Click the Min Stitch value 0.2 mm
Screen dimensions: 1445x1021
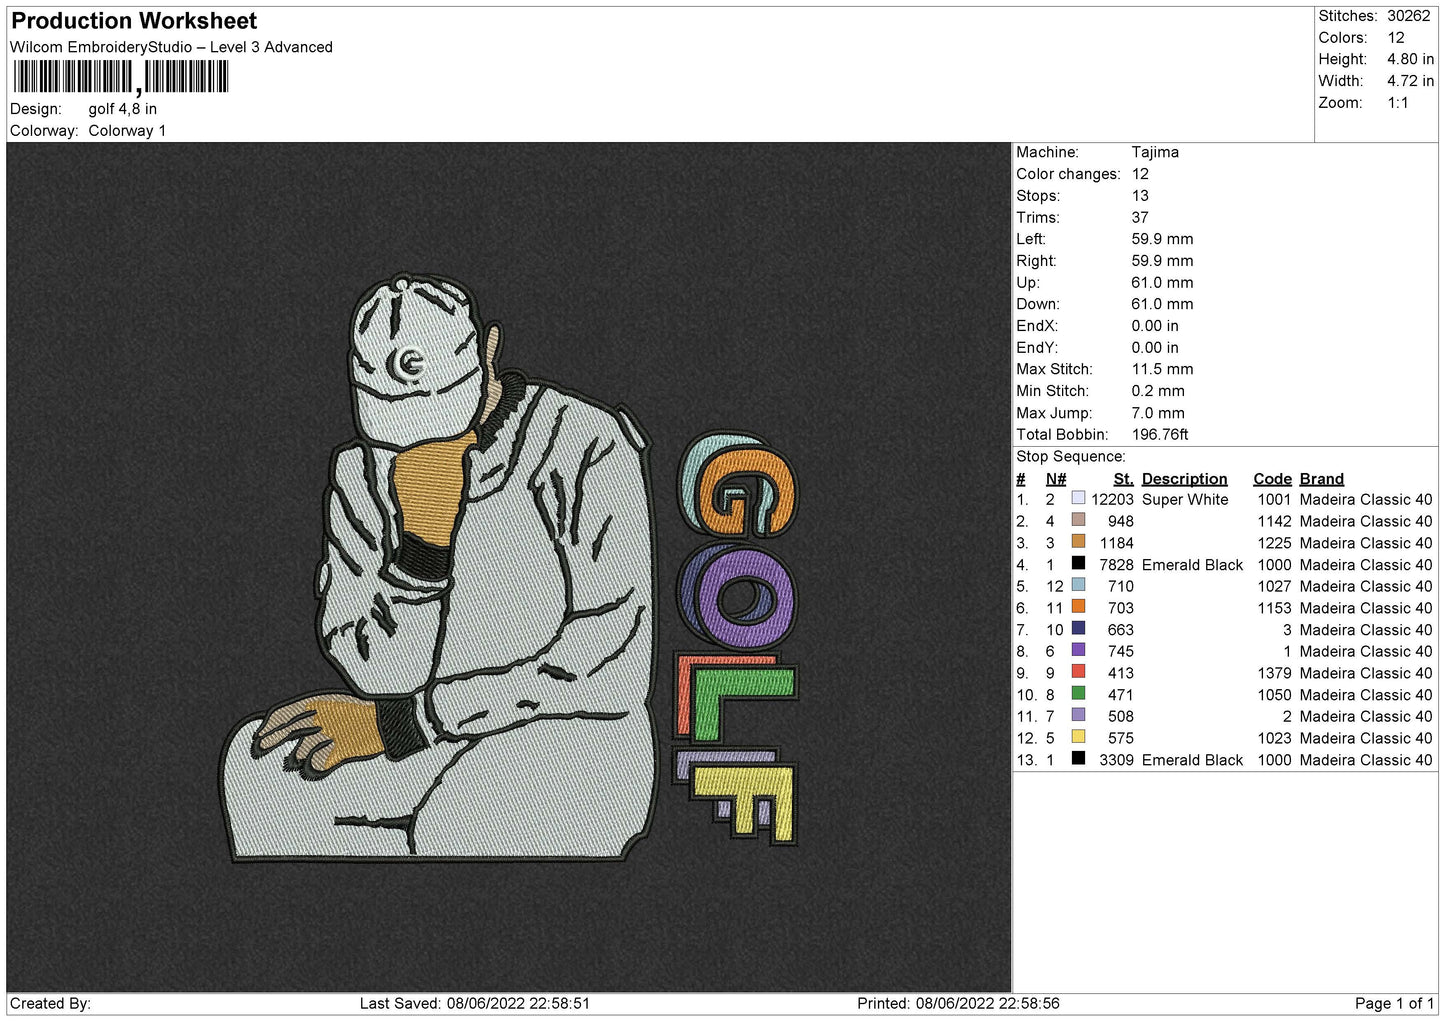tap(1158, 391)
